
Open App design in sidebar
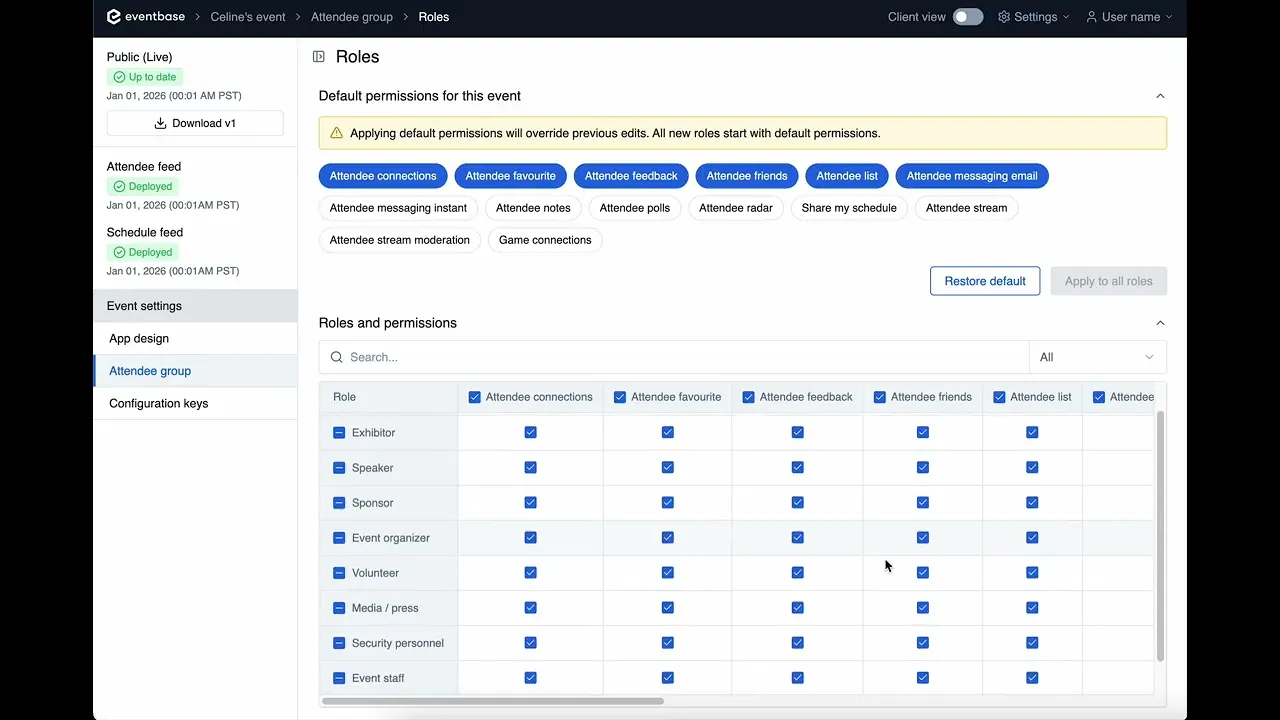[139, 338]
